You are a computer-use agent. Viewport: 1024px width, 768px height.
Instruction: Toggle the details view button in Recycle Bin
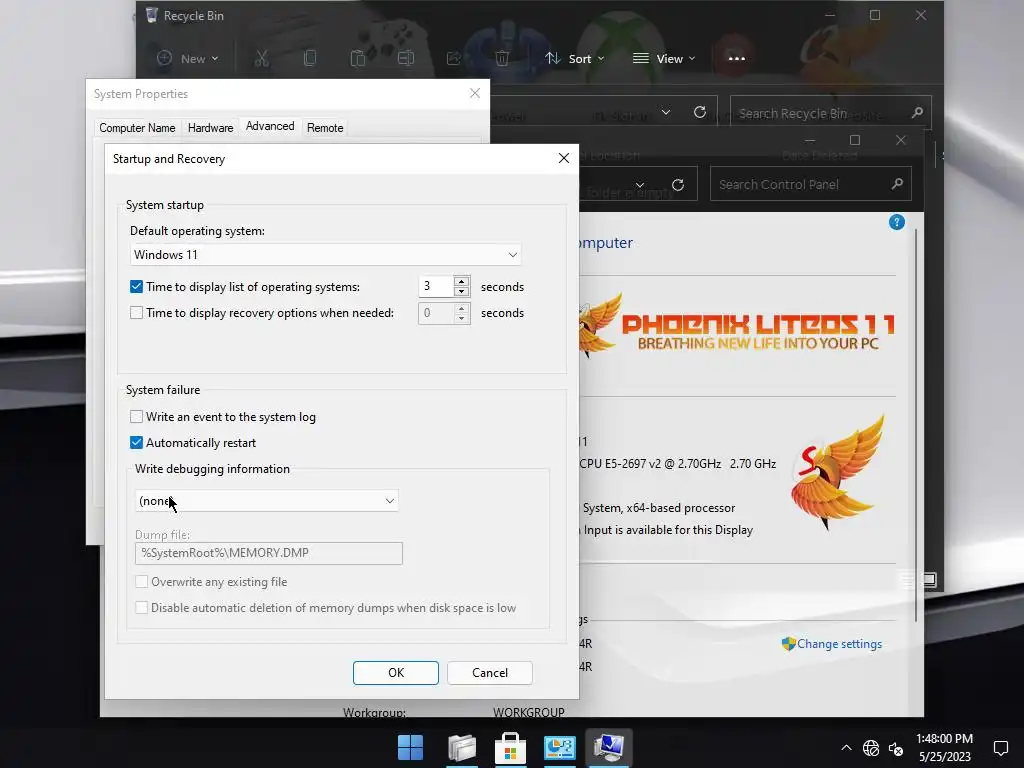point(908,580)
